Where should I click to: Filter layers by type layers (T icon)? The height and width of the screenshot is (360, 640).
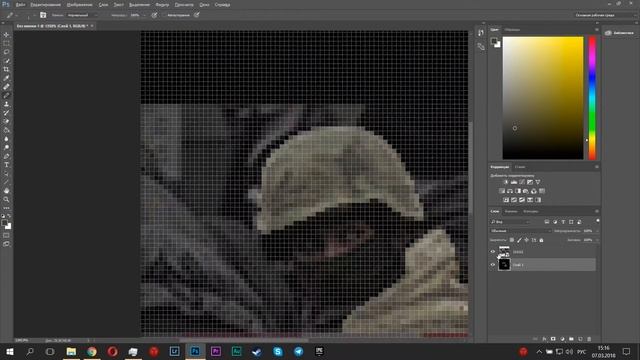tap(563, 222)
